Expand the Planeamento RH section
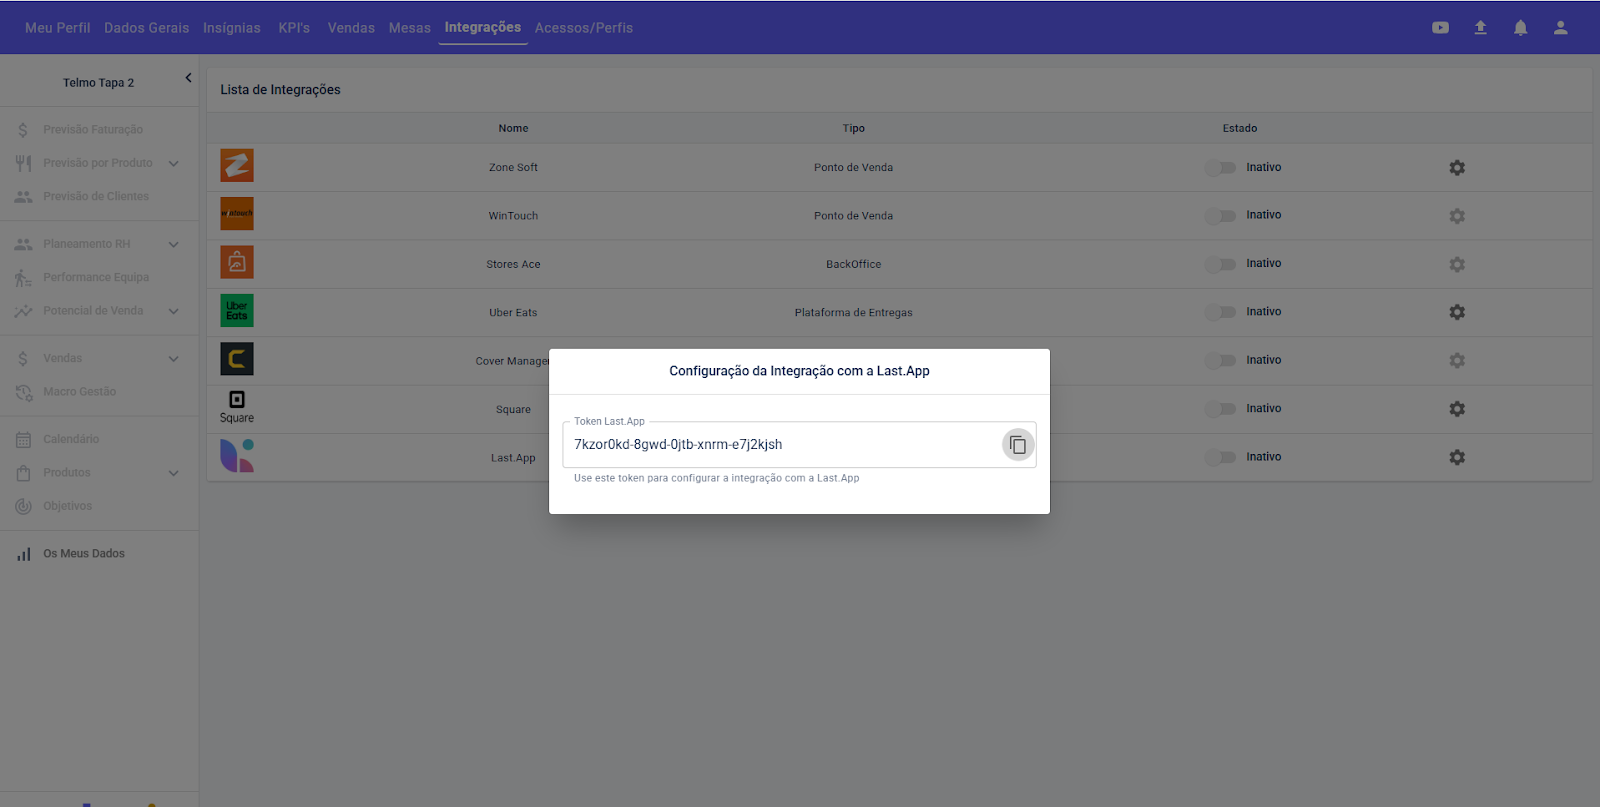Viewport: 1600px width, 807px height. click(x=174, y=244)
